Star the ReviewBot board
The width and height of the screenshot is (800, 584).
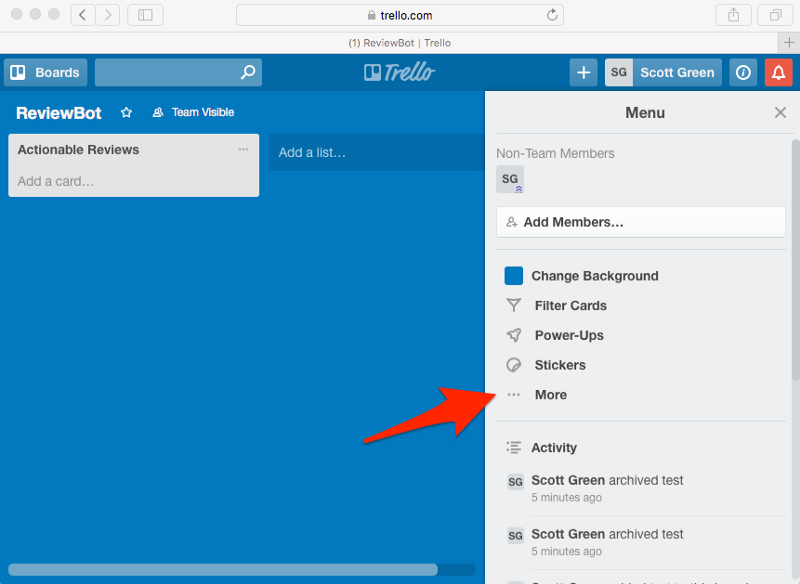point(126,113)
